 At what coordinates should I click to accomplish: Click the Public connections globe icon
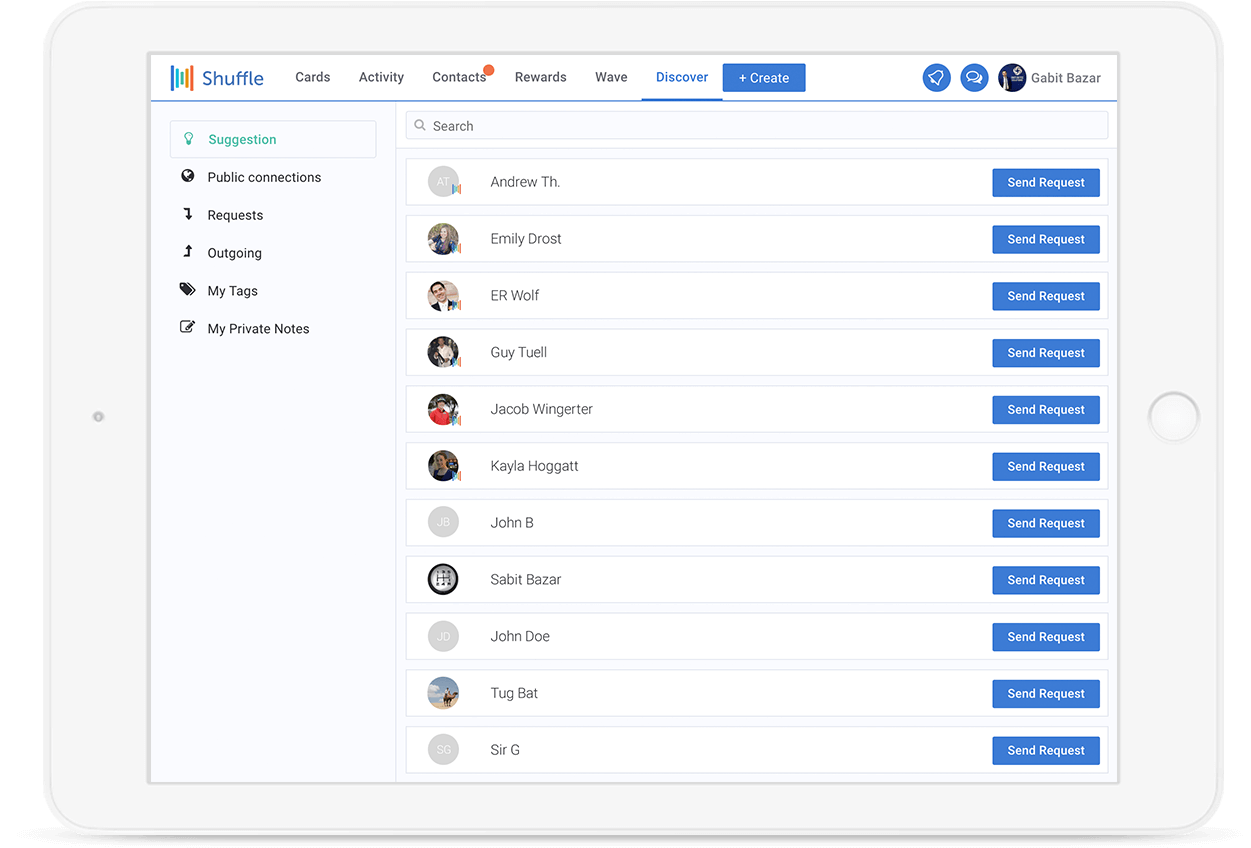point(187,176)
